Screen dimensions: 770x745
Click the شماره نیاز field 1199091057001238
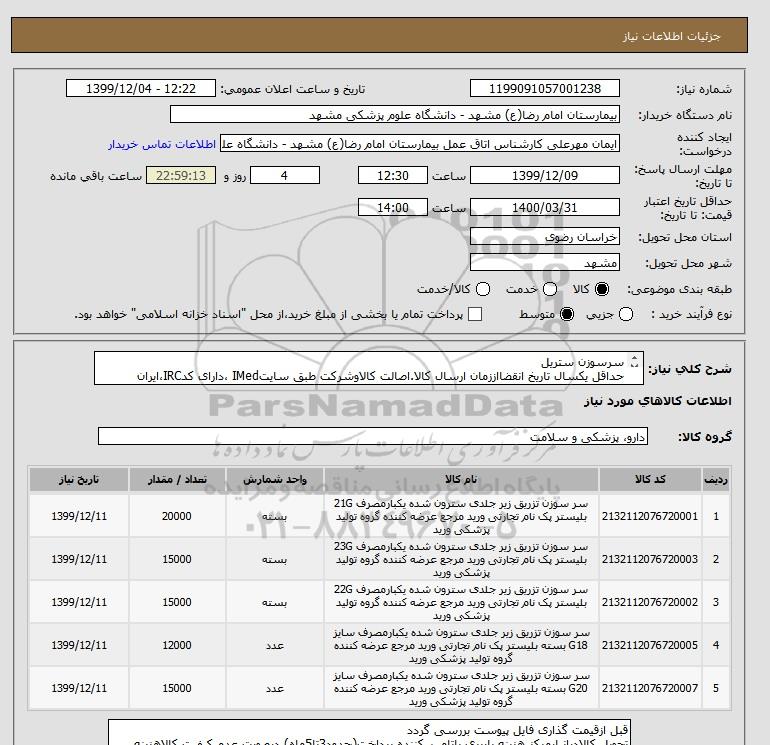pos(545,88)
